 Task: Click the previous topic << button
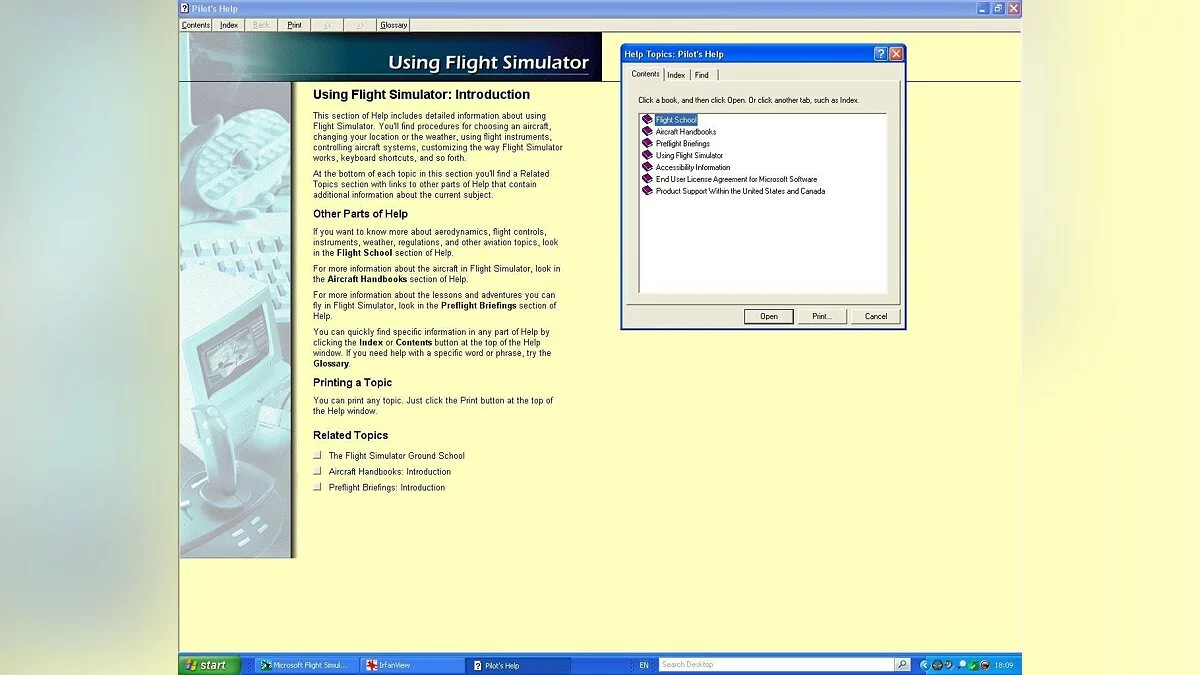327,25
